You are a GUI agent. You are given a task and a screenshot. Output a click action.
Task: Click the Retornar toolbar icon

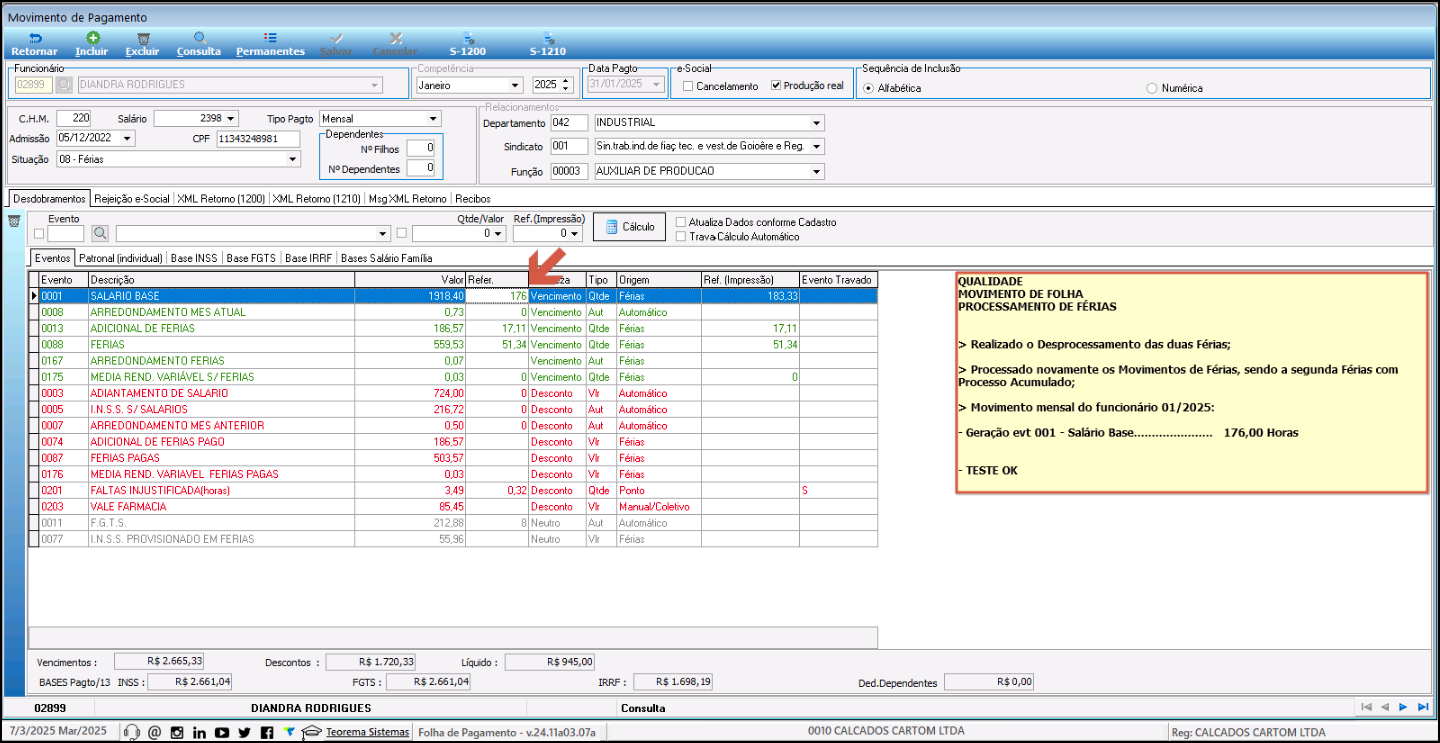click(34, 38)
